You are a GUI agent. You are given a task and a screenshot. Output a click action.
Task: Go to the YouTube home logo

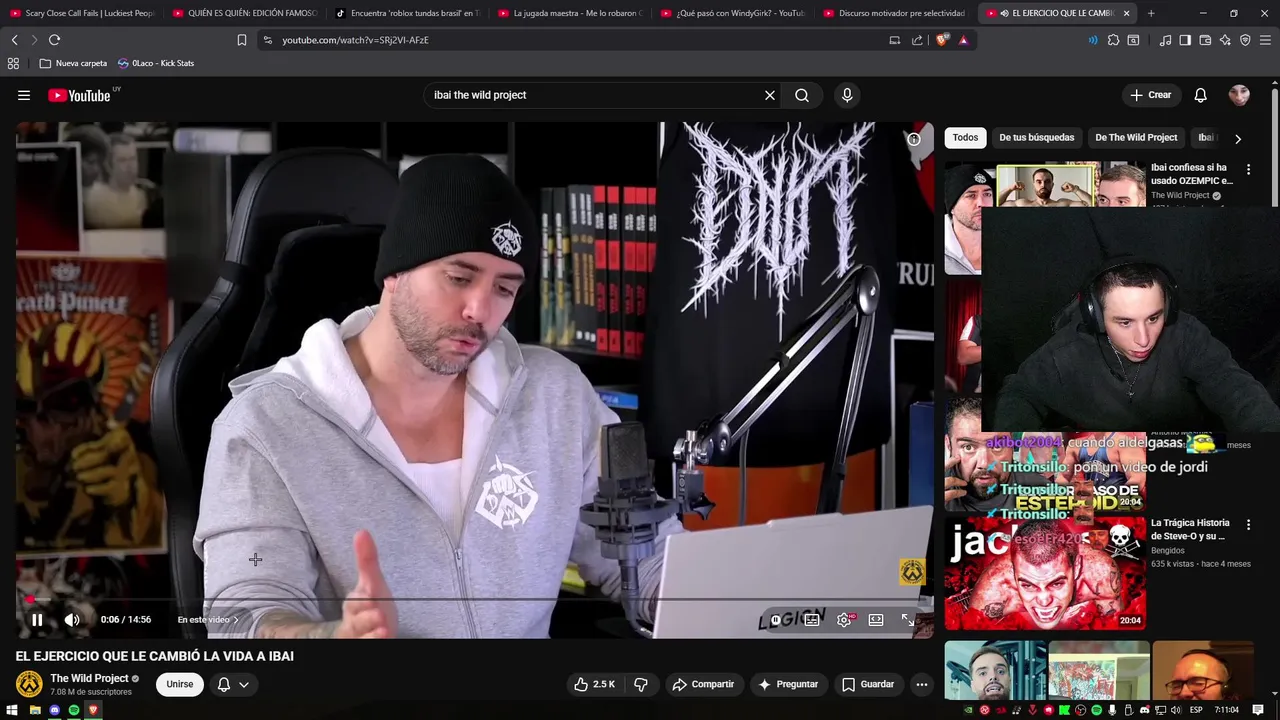click(79, 95)
